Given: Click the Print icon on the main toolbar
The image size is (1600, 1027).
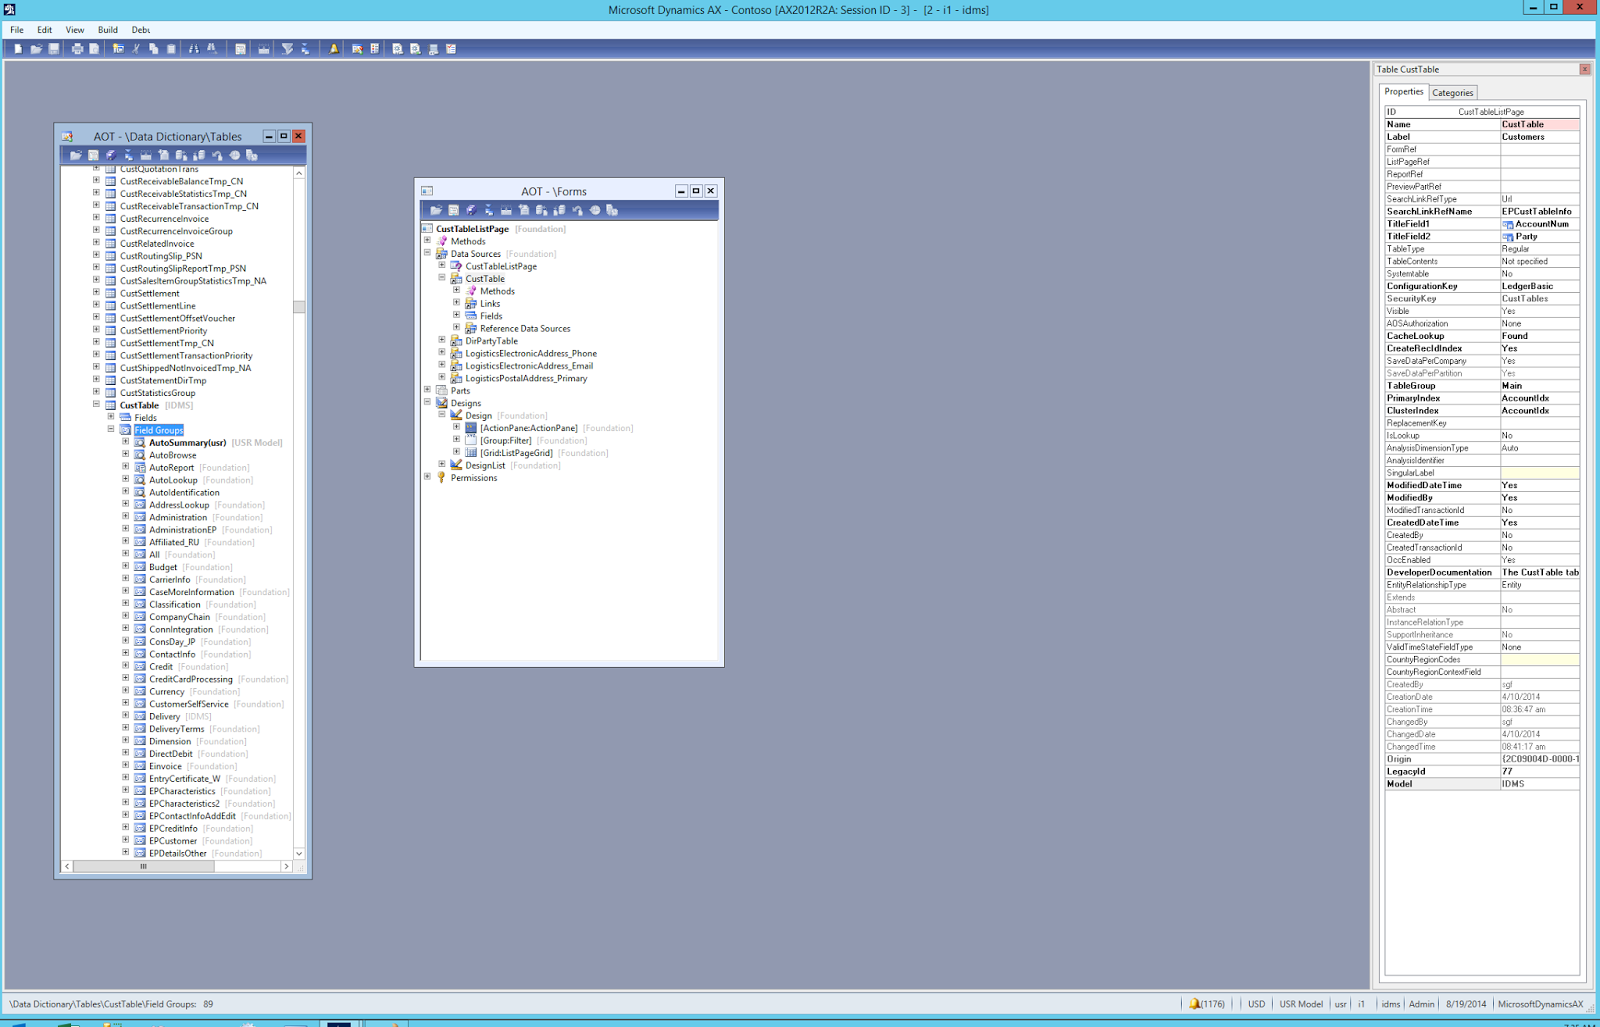Looking at the screenshot, I should pyautogui.click(x=76, y=48).
